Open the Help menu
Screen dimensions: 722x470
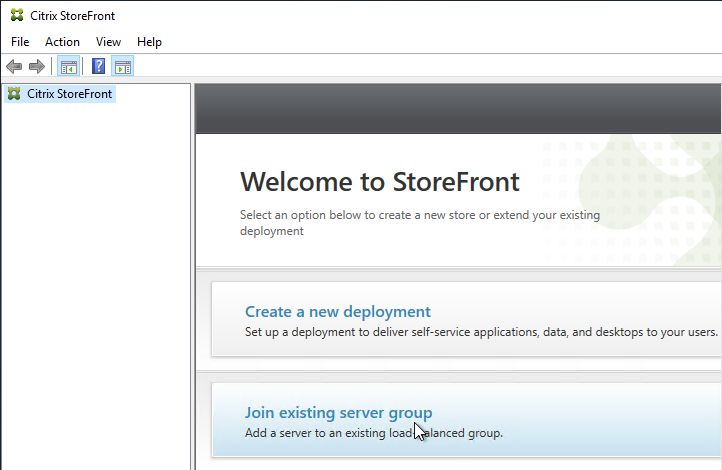pyautogui.click(x=149, y=42)
